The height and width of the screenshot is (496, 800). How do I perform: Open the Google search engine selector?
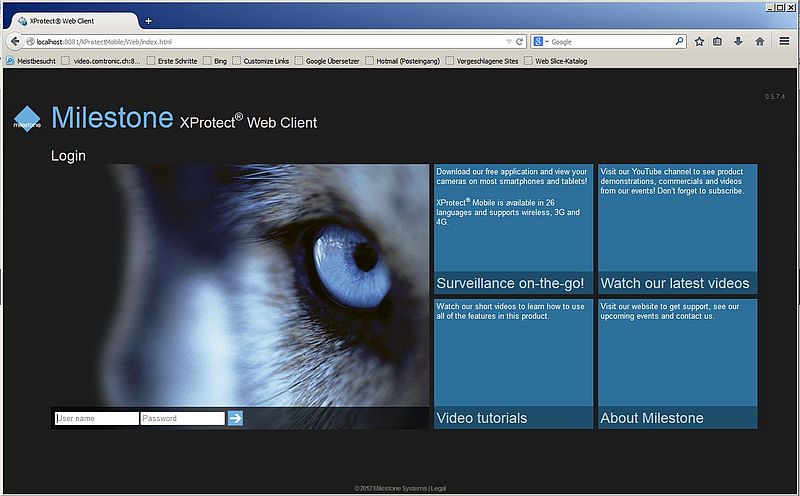[541, 42]
